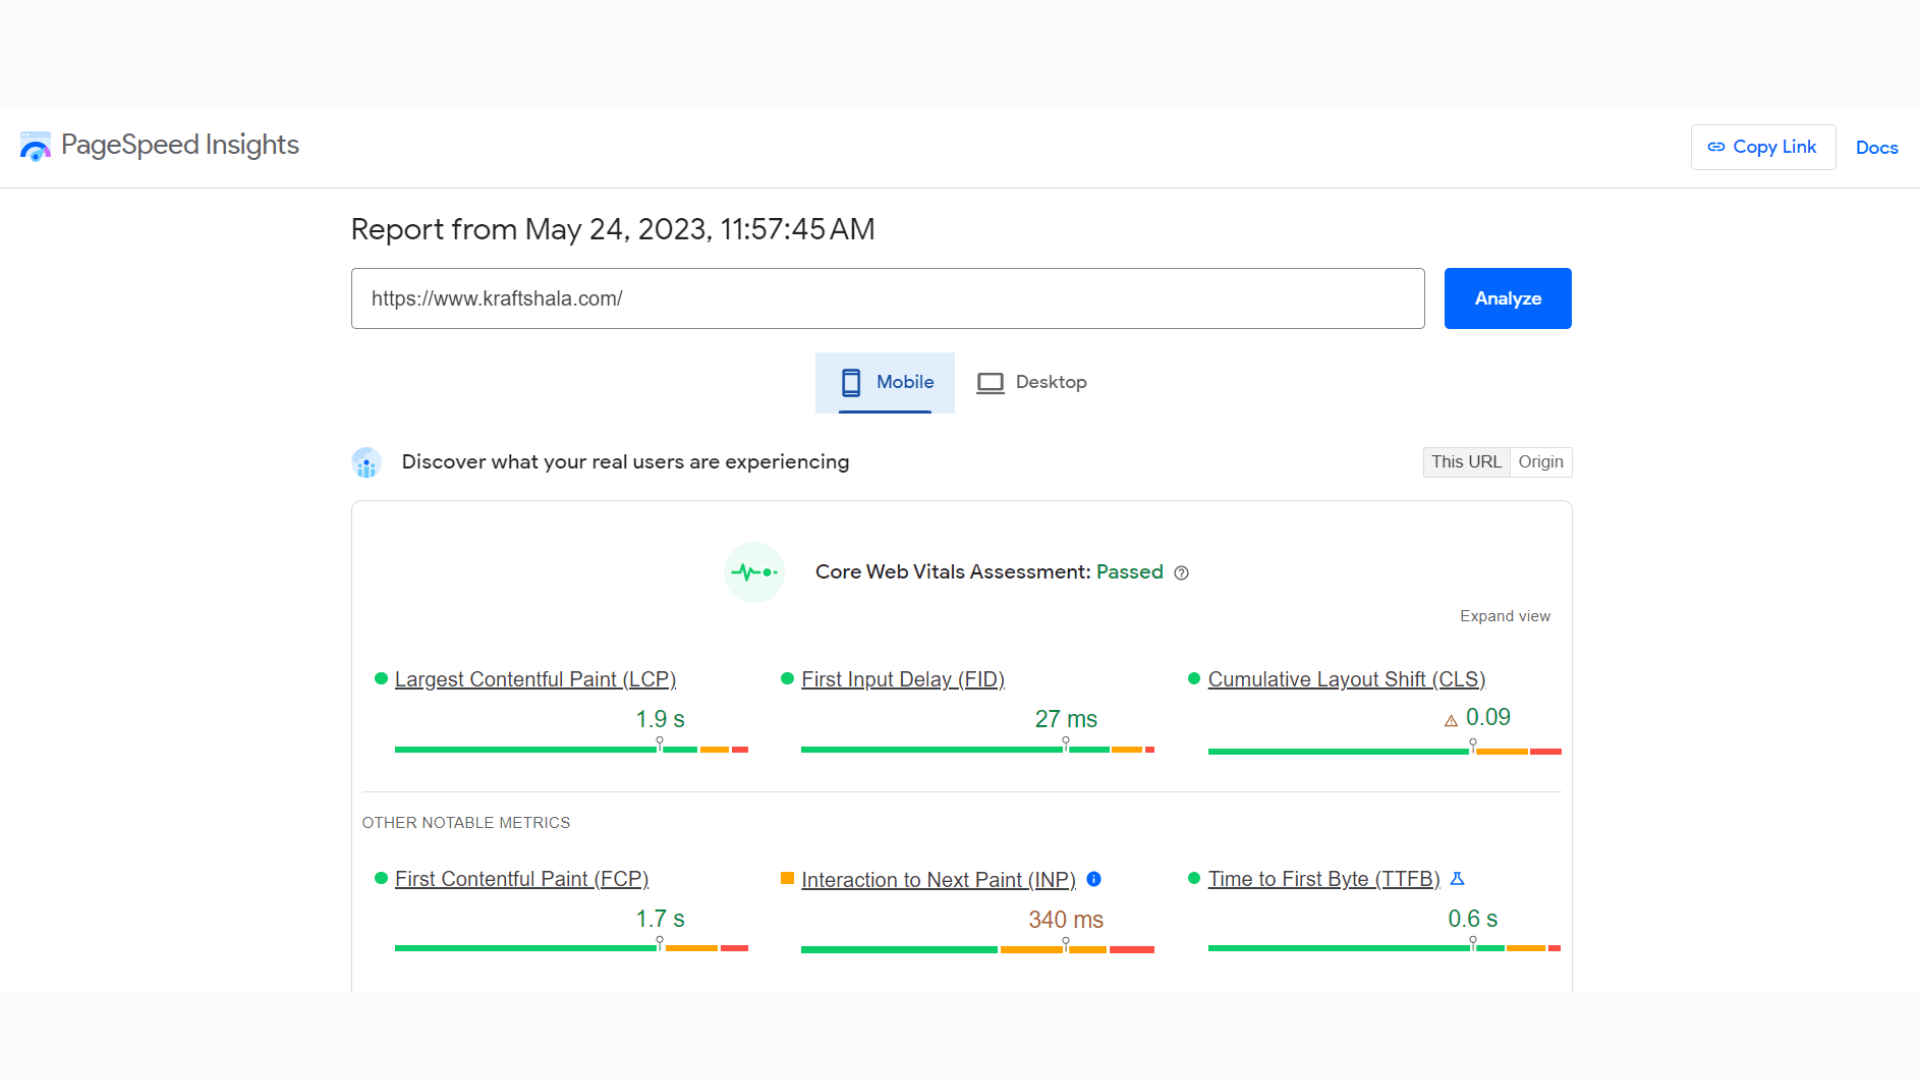
Task: Click the 27 ms FID value
Action: click(x=1066, y=719)
